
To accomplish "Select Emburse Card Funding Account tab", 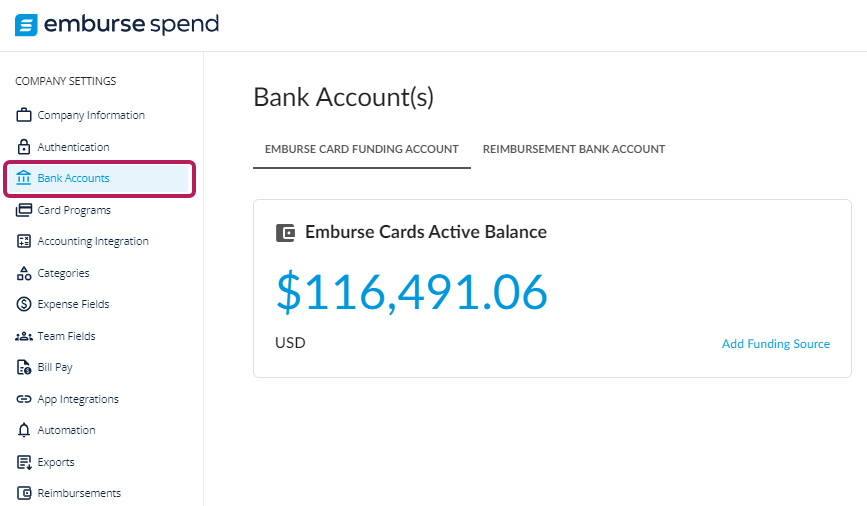I will pos(362,149).
